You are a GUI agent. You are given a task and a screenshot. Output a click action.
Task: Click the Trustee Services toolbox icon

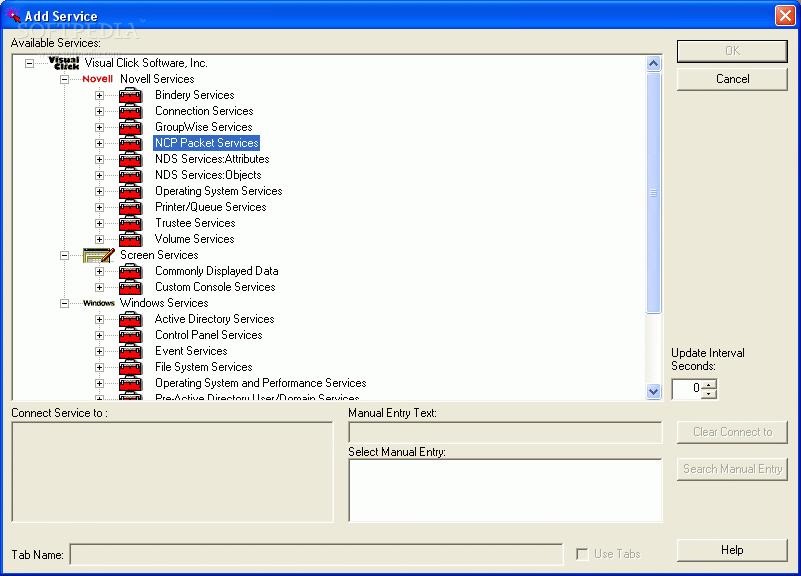130,223
